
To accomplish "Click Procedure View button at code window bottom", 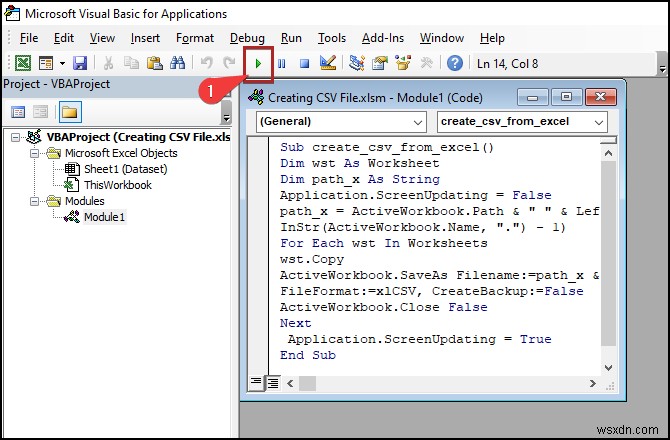I will [x=256, y=383].
